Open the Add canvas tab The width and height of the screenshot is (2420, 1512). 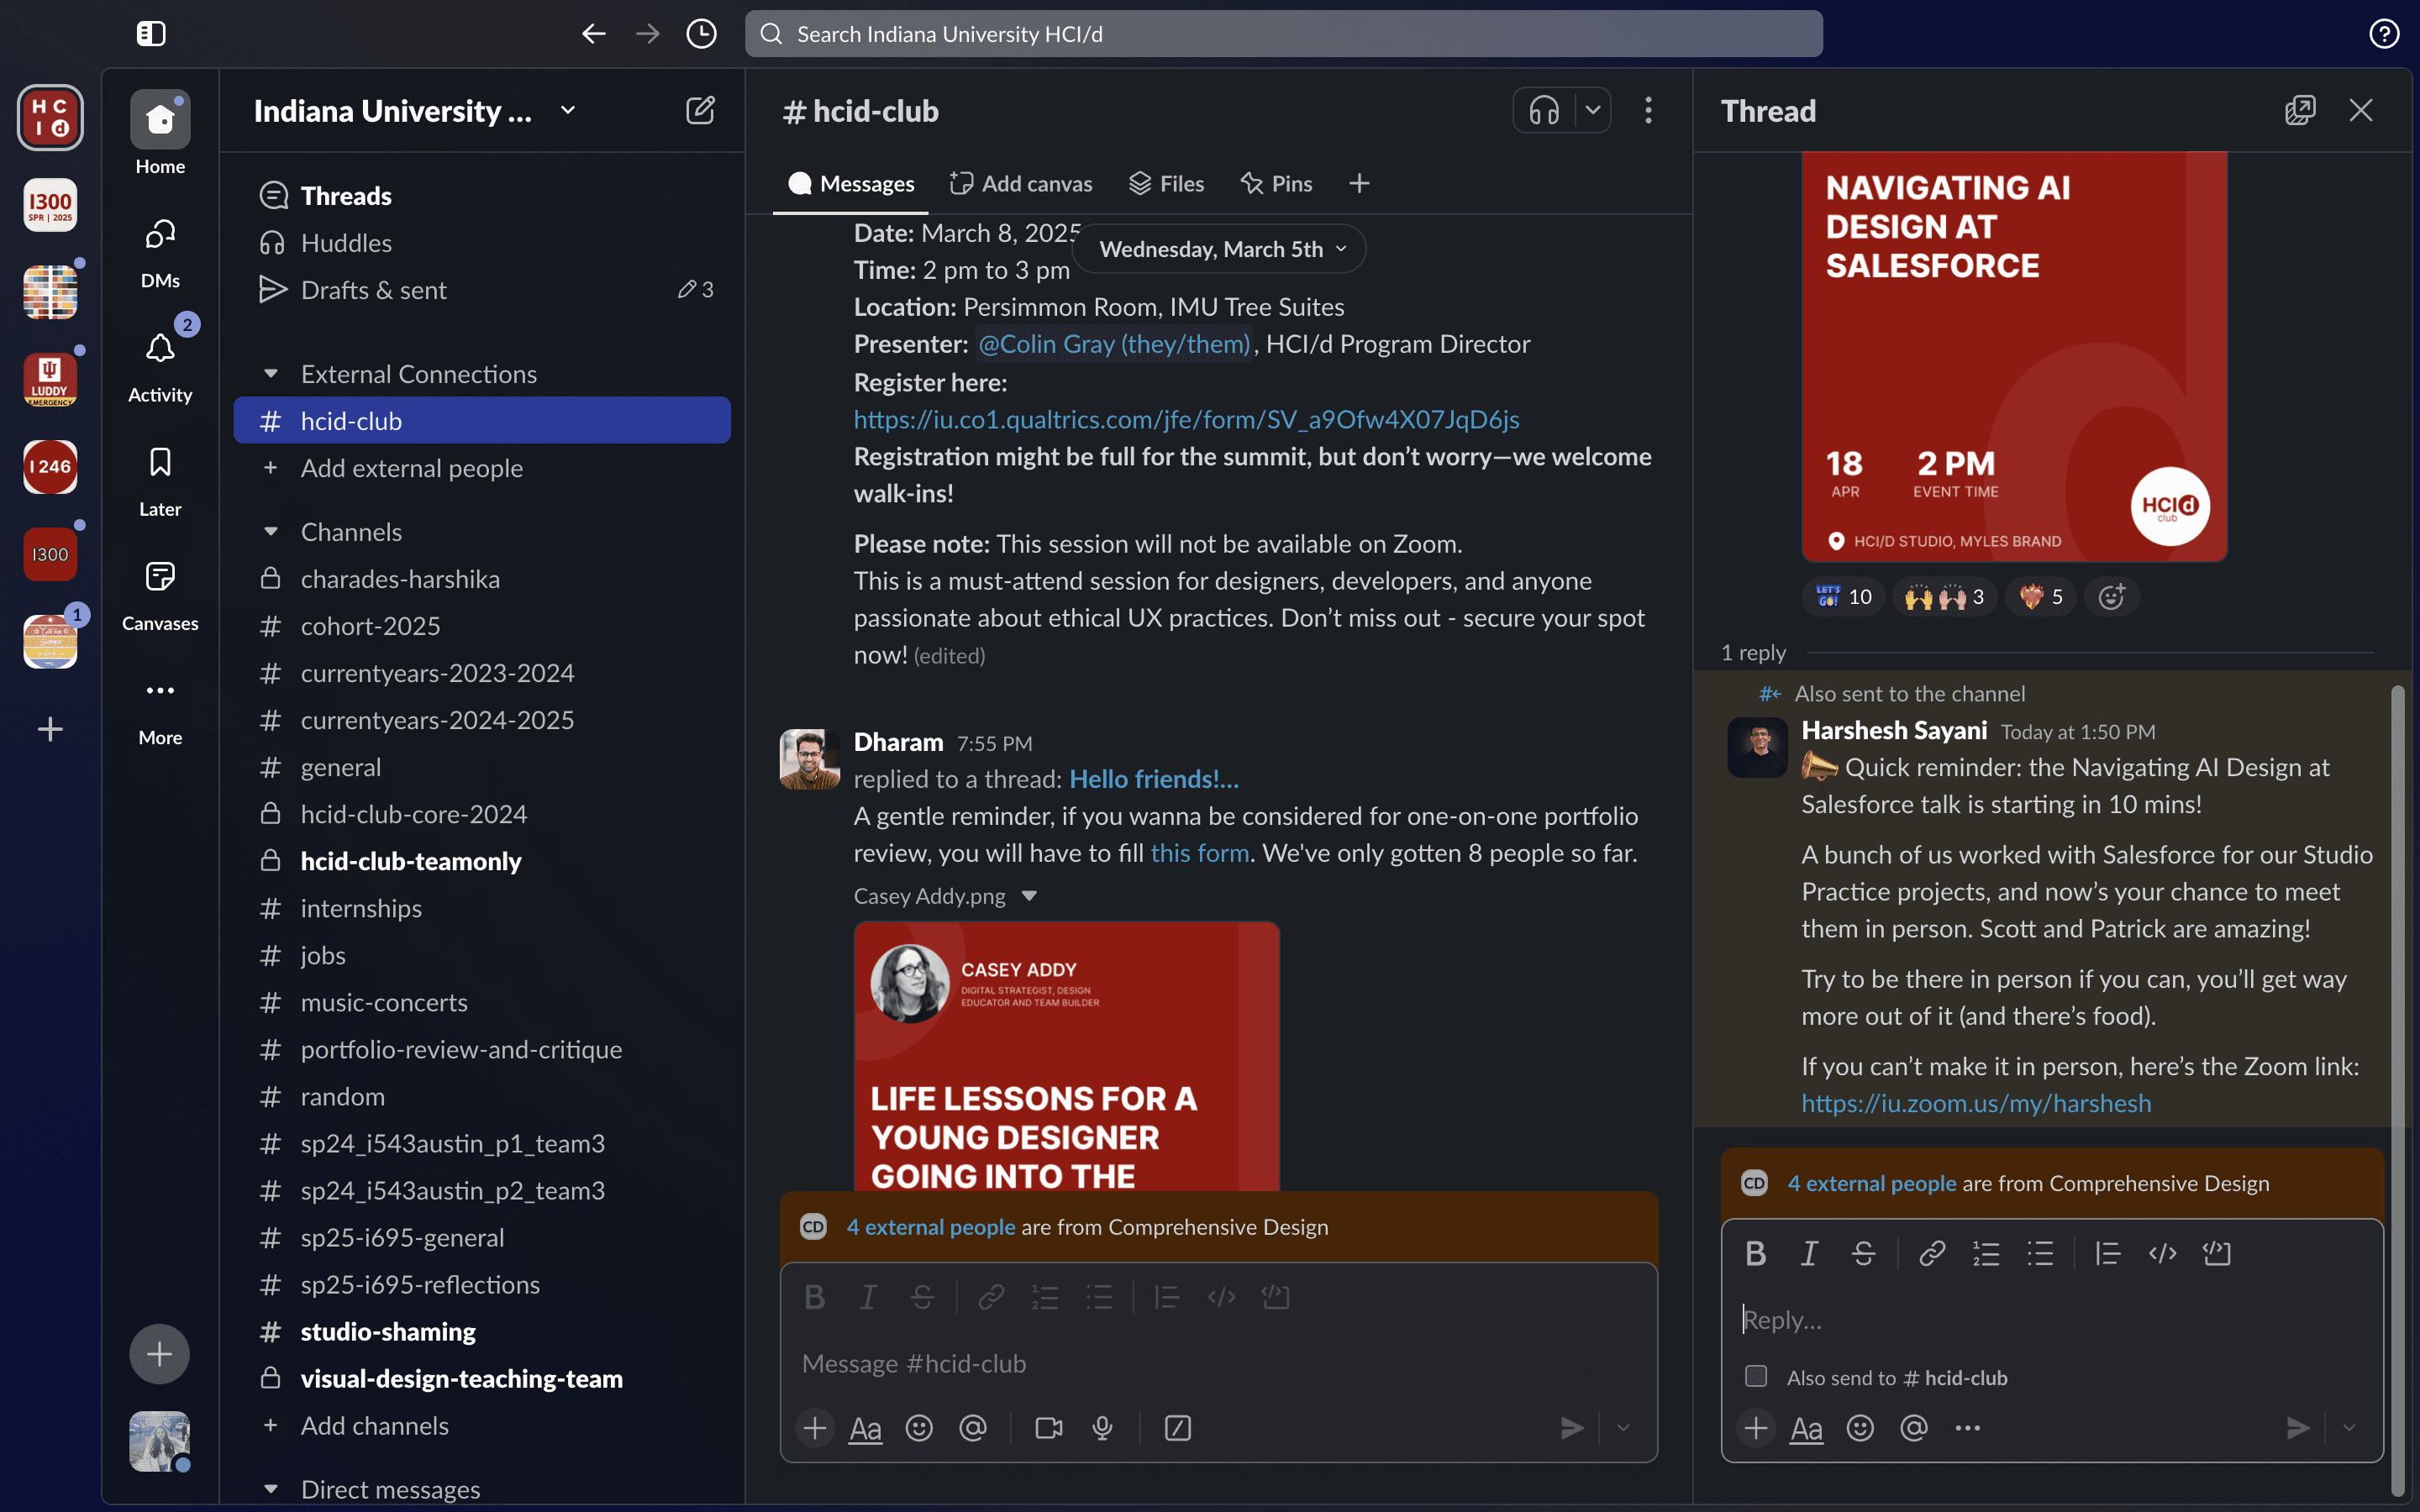[1021, 184]
